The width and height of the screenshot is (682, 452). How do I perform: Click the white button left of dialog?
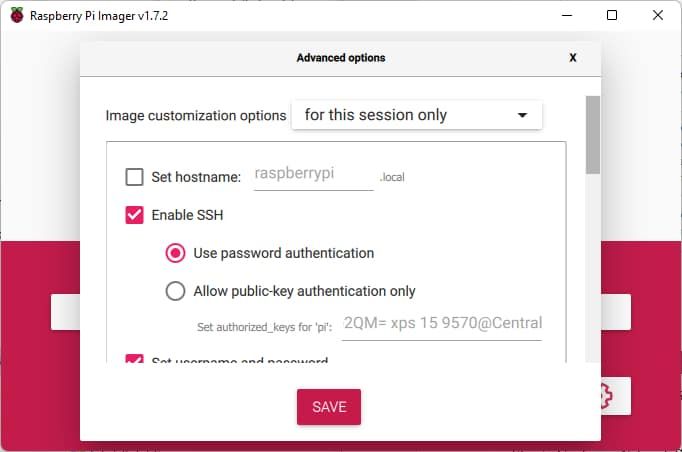(x=65, y=312)
